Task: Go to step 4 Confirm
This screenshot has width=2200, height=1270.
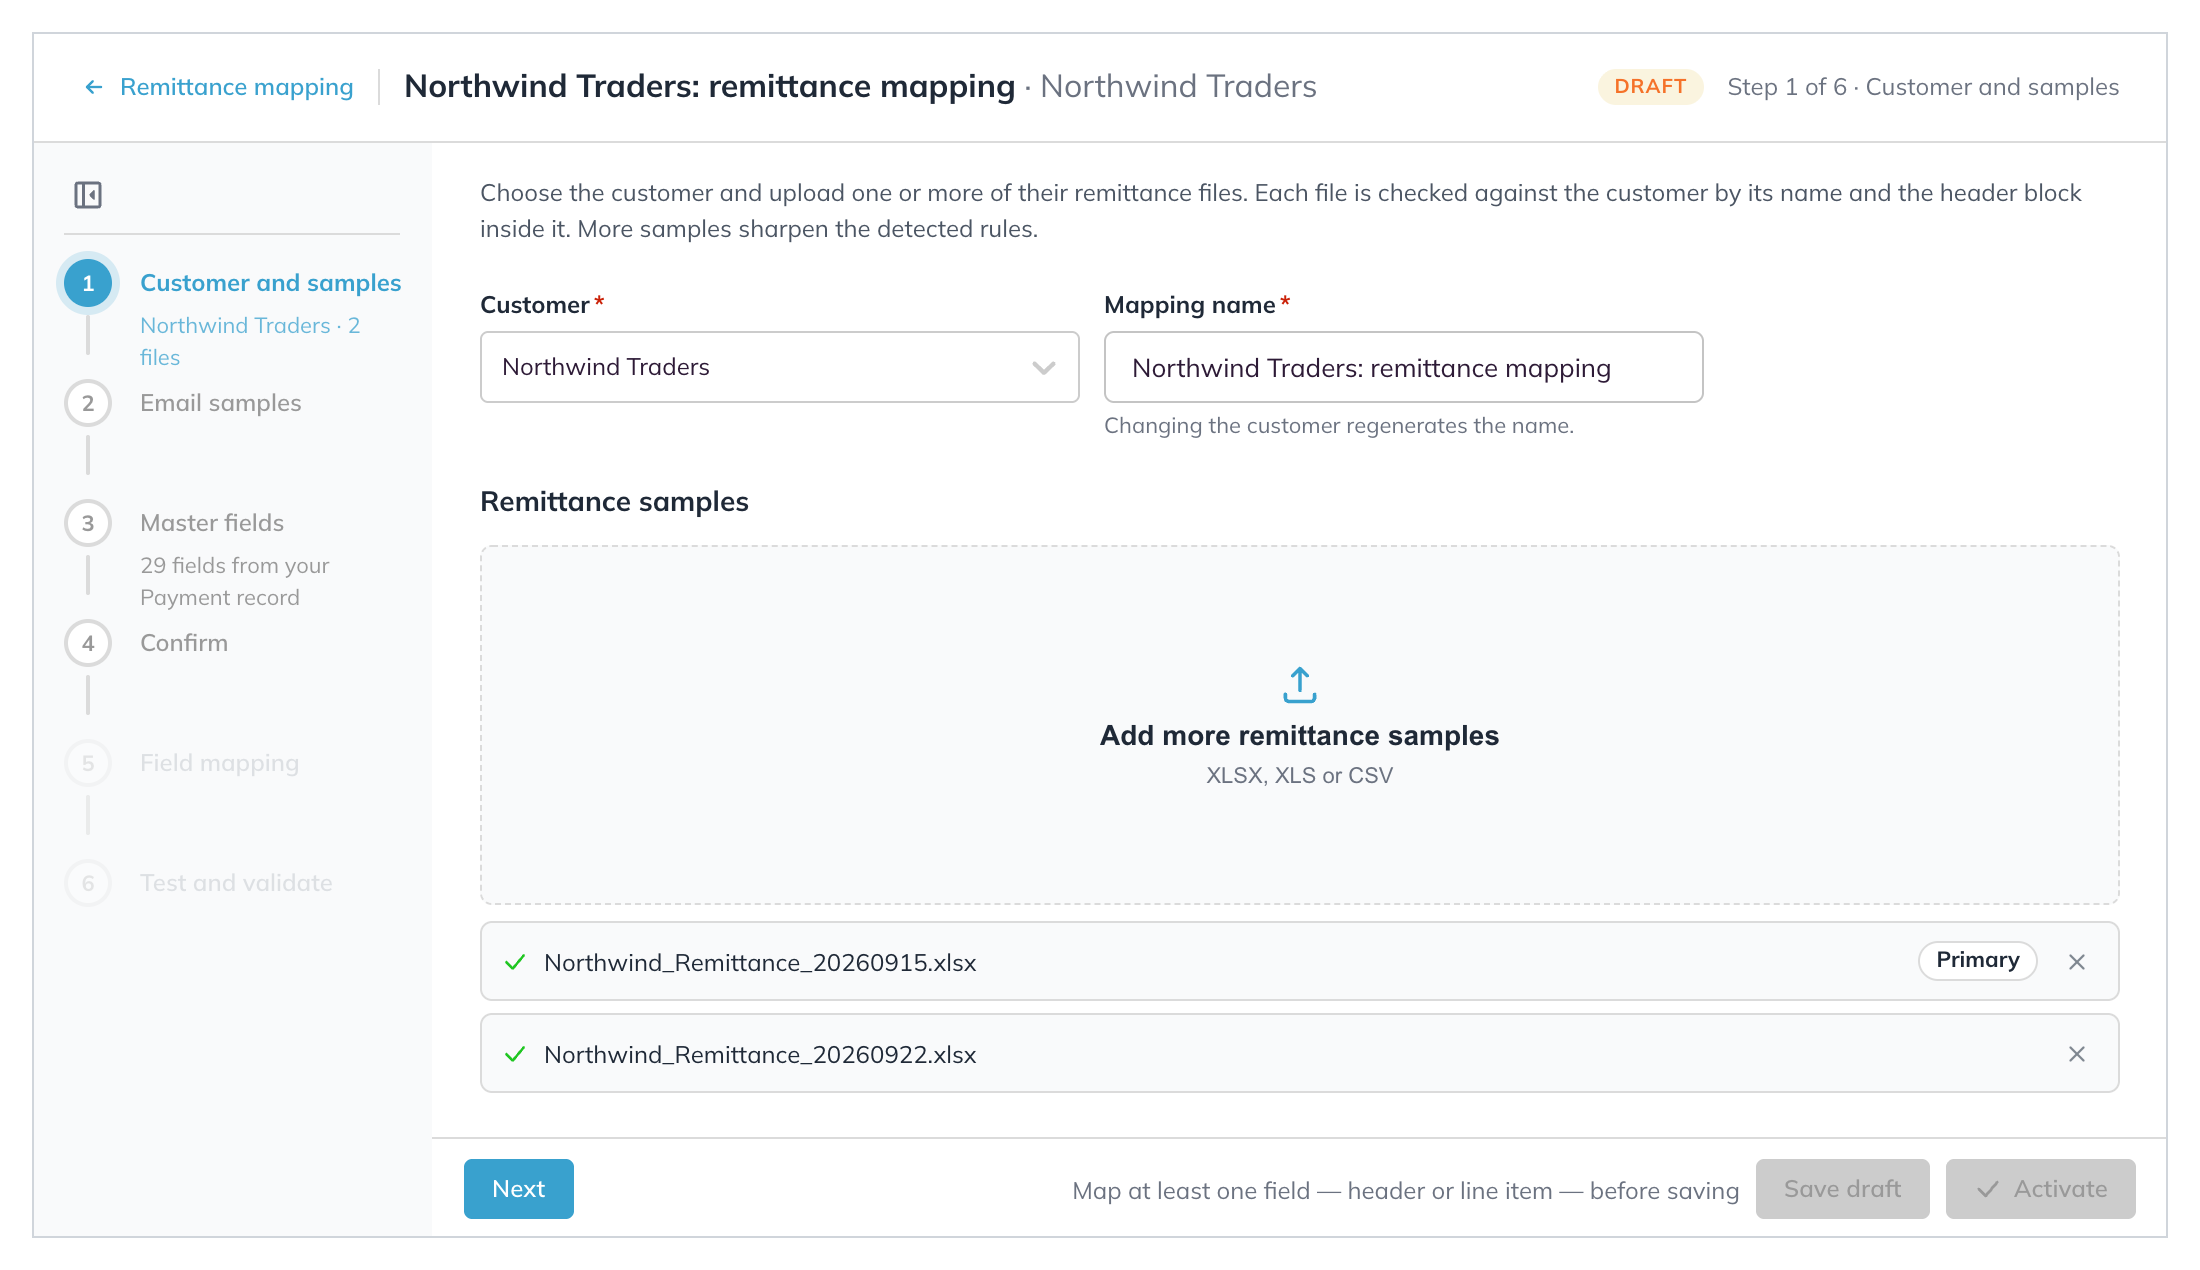Action: [184, 643]
